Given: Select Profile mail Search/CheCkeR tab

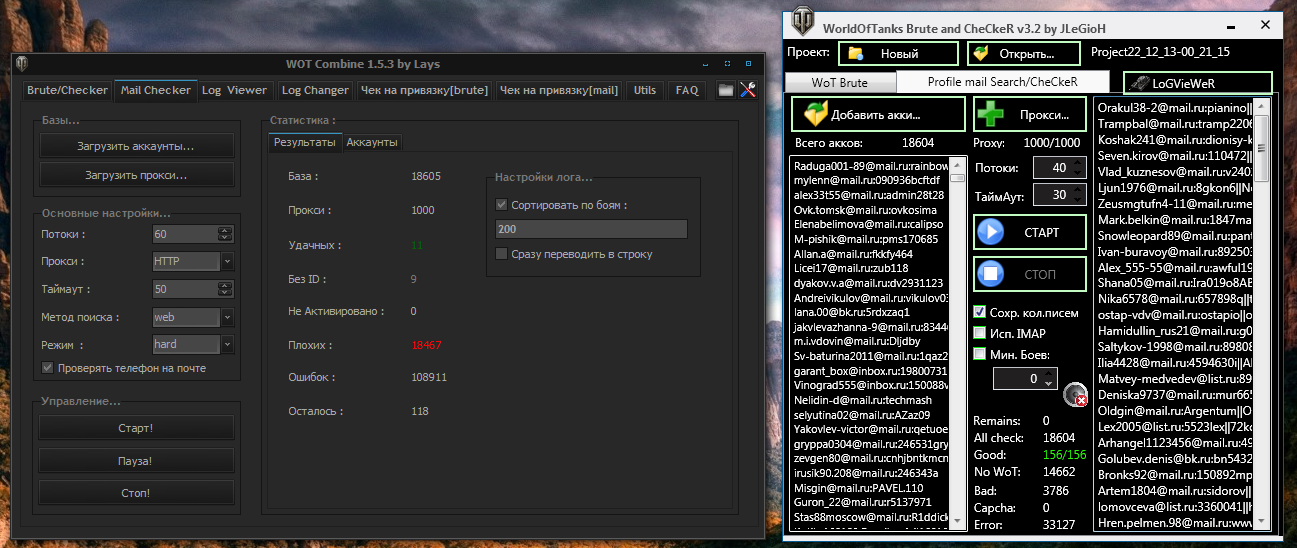Looking at the screenshot, I should (x=1002, y=81).
